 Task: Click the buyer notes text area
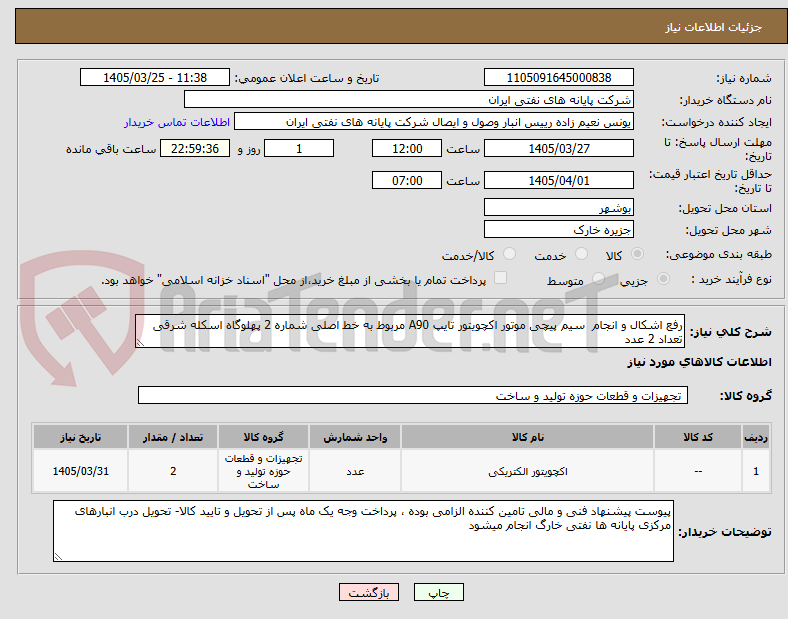tap(363, 531)
